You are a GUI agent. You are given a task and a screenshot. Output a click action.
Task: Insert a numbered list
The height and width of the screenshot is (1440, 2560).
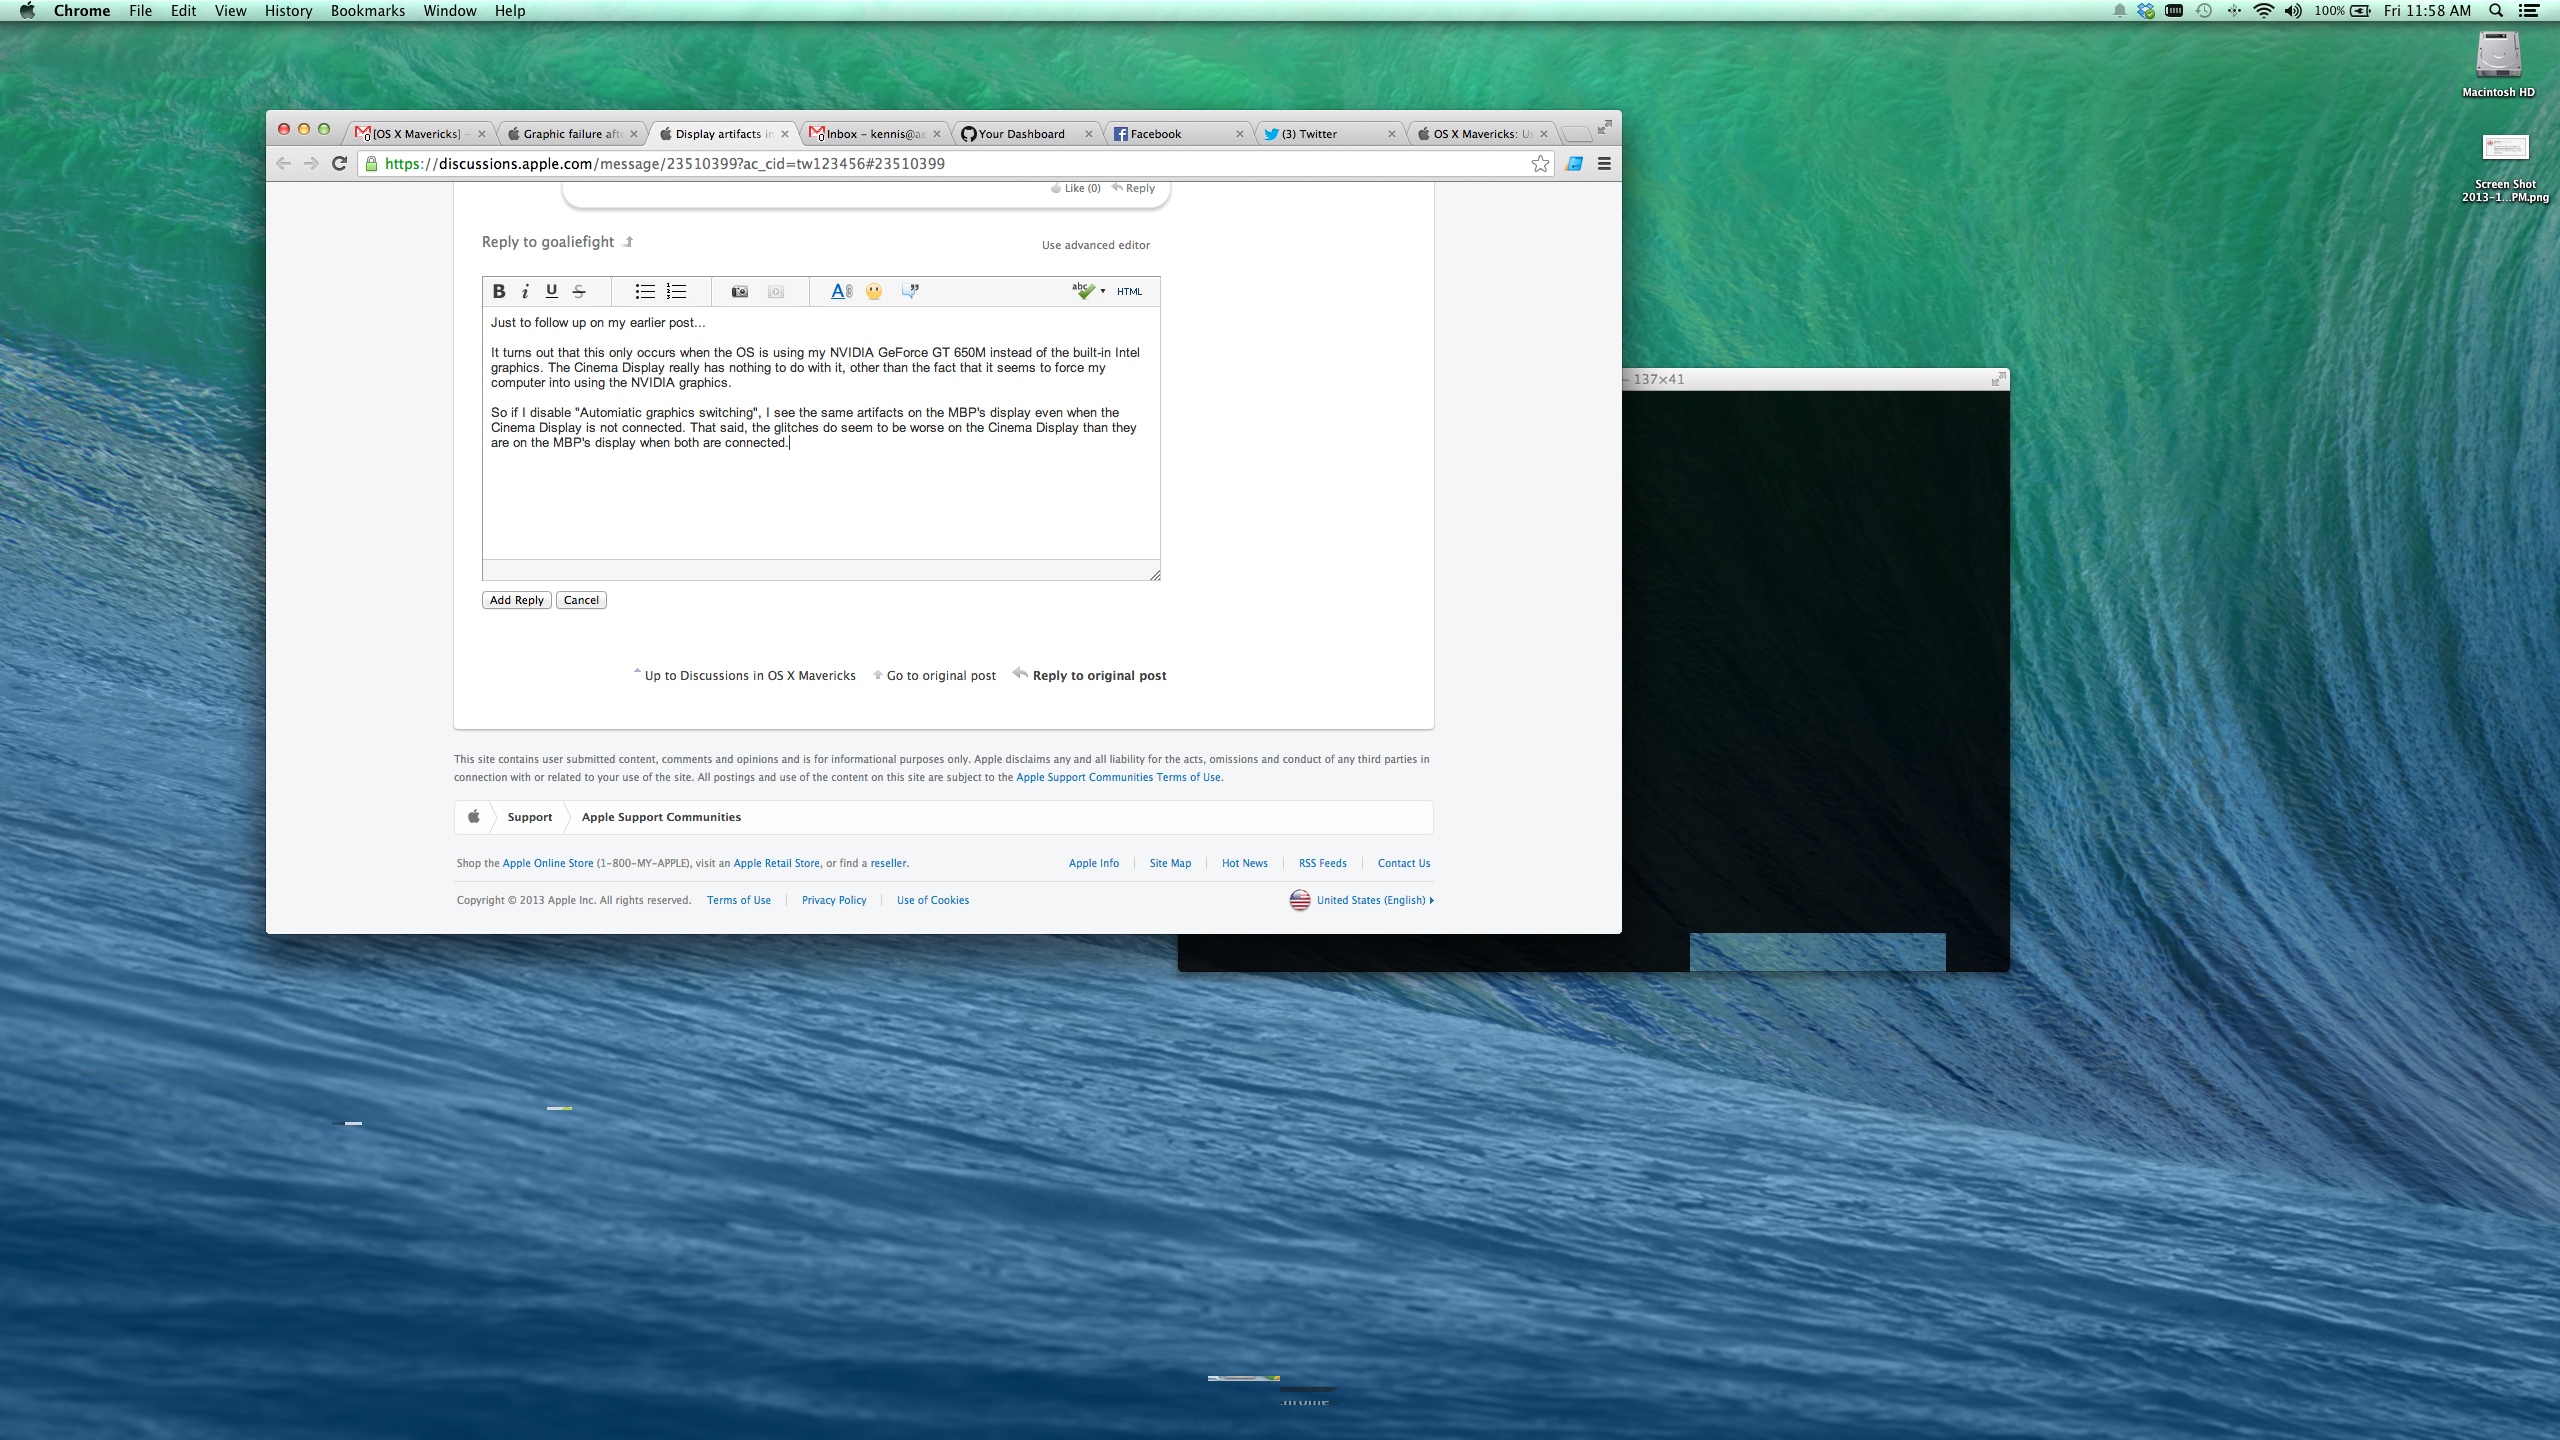pyautogui.click(x=677, y=291)
